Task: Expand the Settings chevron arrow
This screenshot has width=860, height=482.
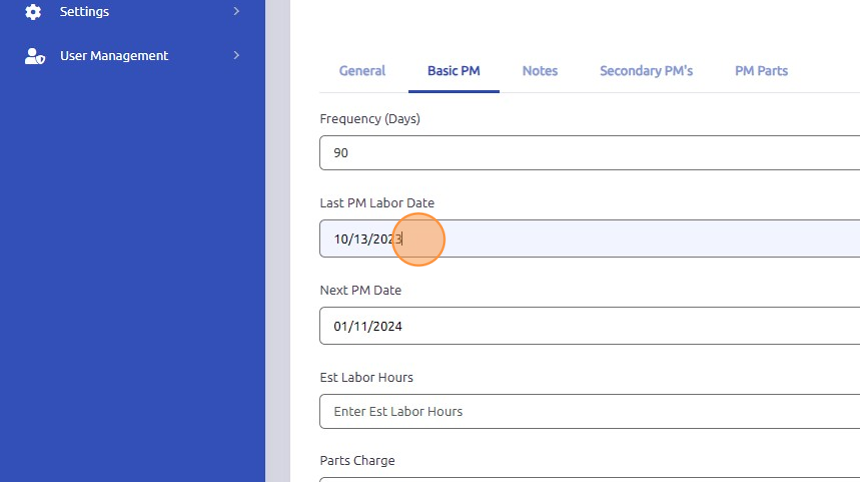Action: [236, 11]
